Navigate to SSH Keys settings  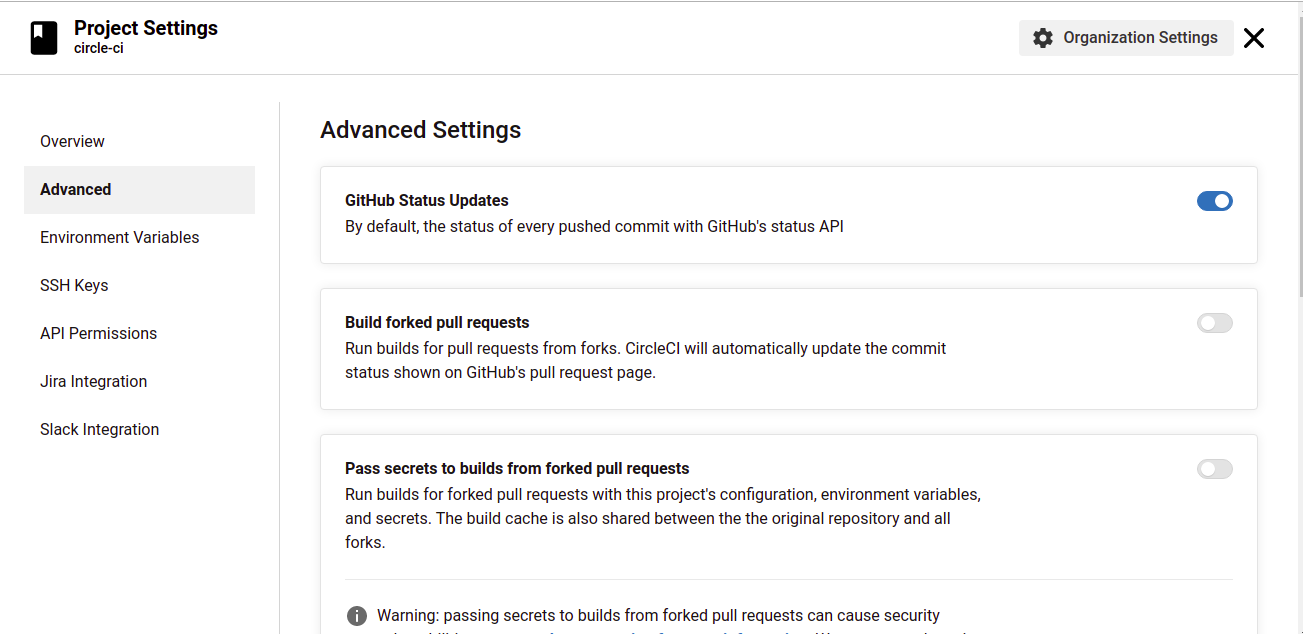(x=74, y=286)
